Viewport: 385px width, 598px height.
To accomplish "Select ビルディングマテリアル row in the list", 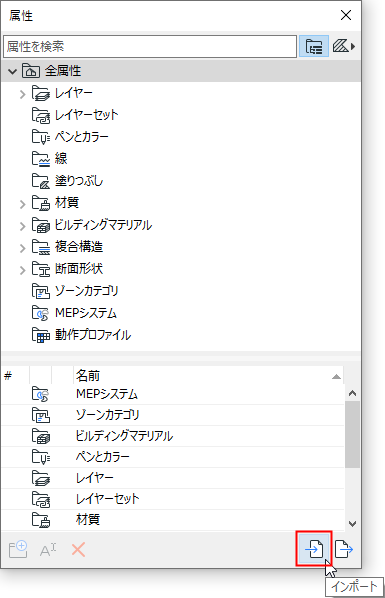I will pyautogui.click(x=173, y=436).
